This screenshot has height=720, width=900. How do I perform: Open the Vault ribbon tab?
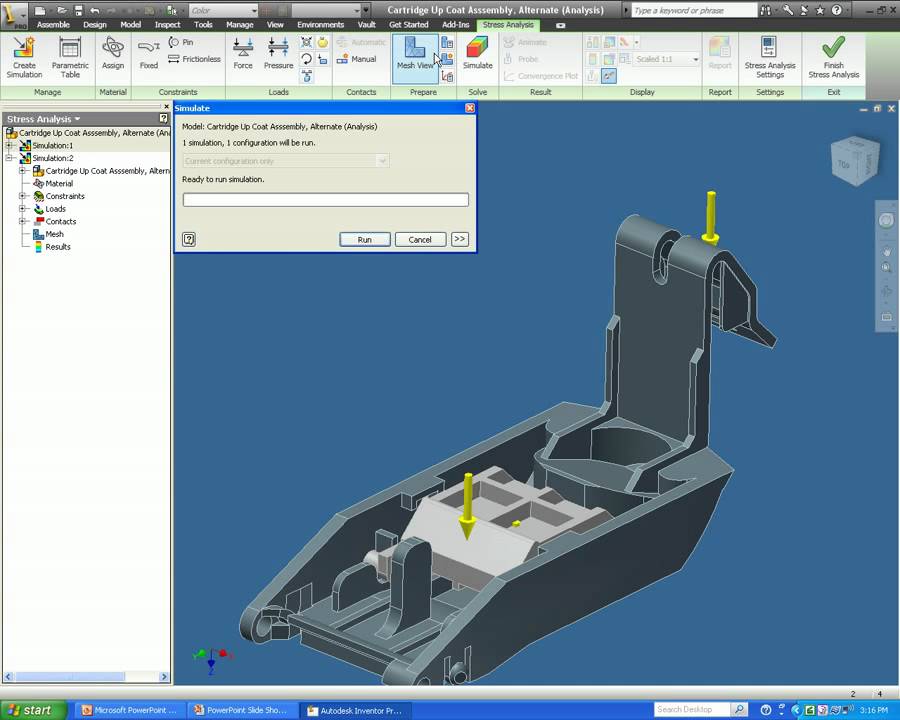click(366, 25)
